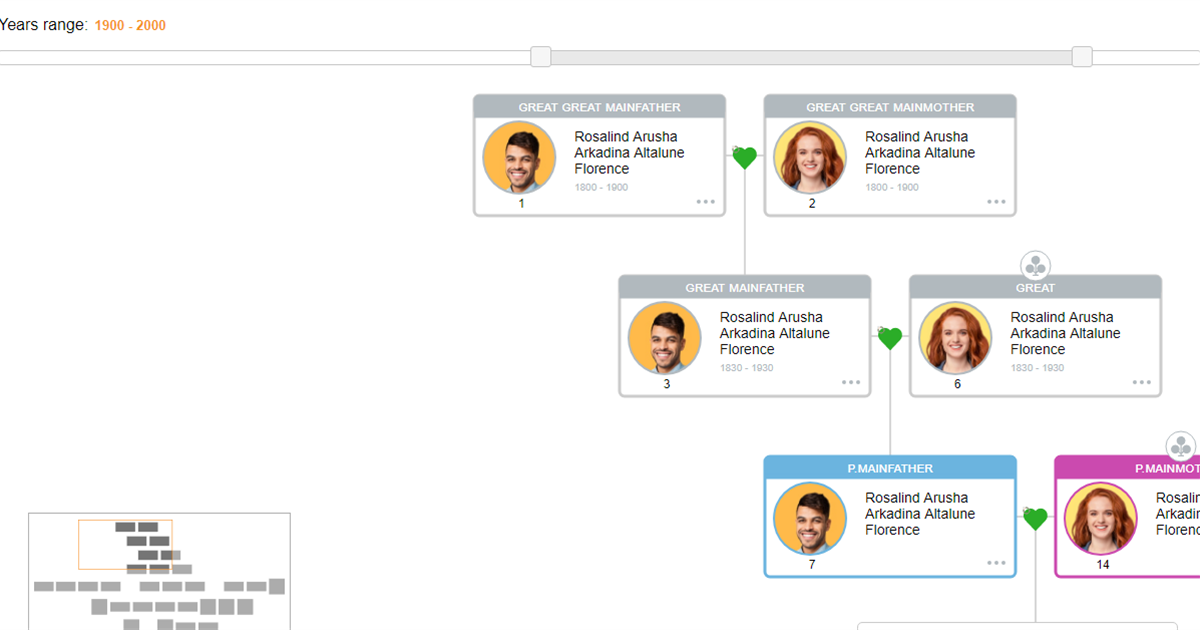The image size is (1200, 630).
Task: Click heart icon linking the great great grandparents
Action: 744,157
